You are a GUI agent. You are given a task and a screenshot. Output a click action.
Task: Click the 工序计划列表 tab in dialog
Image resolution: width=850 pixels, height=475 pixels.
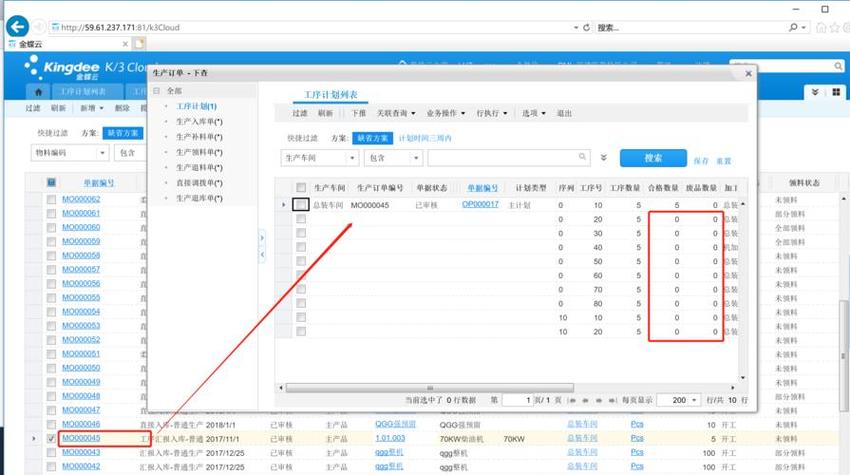[331, 95]
